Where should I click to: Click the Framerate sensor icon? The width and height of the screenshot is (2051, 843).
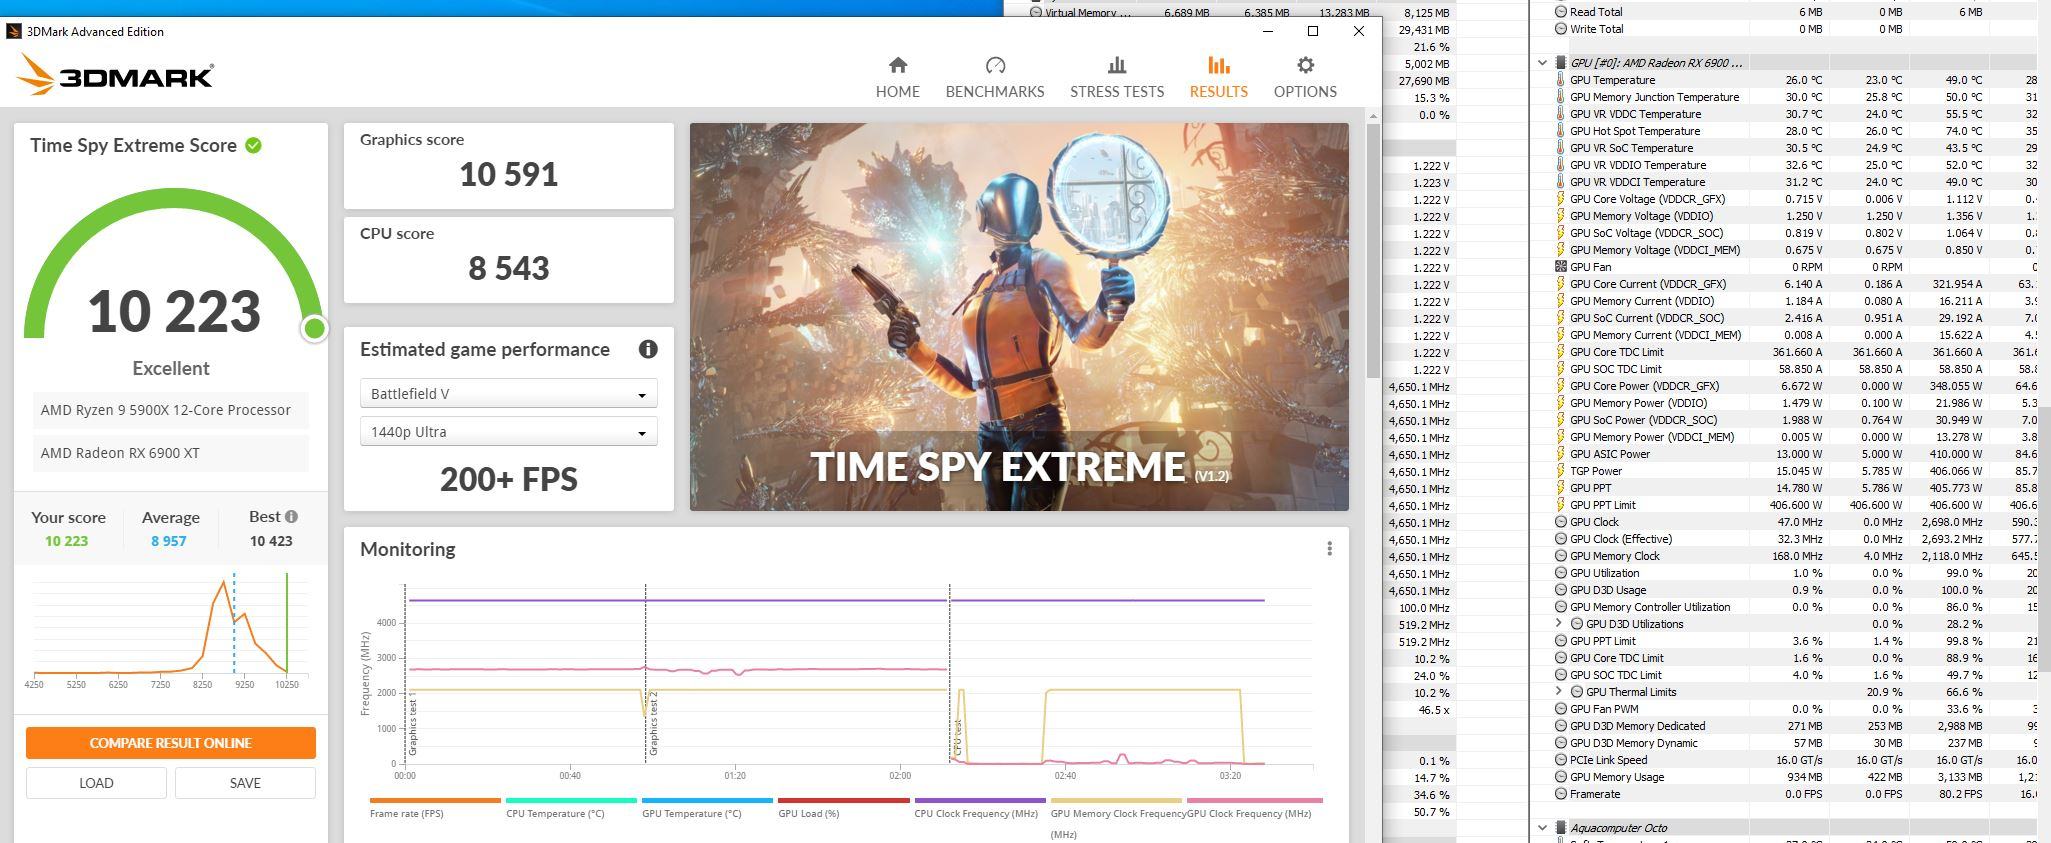pos(1561,794)
